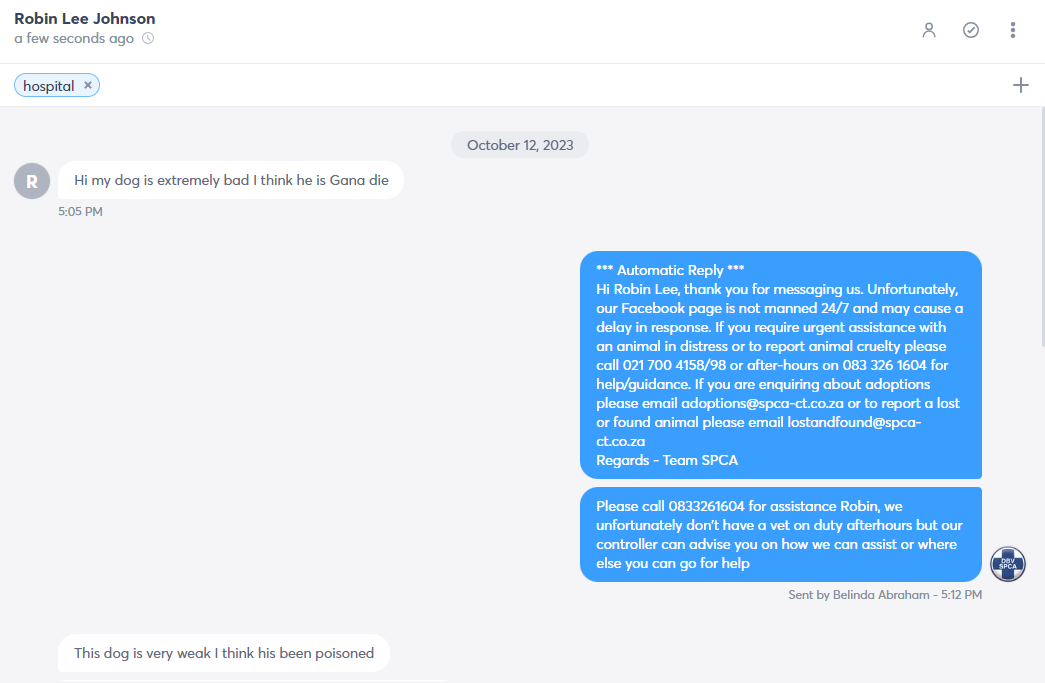This screenshot has width=1045, height=683.
Task: Click 'a few seconds ago' status text
Action: click(x=74, y=38)
